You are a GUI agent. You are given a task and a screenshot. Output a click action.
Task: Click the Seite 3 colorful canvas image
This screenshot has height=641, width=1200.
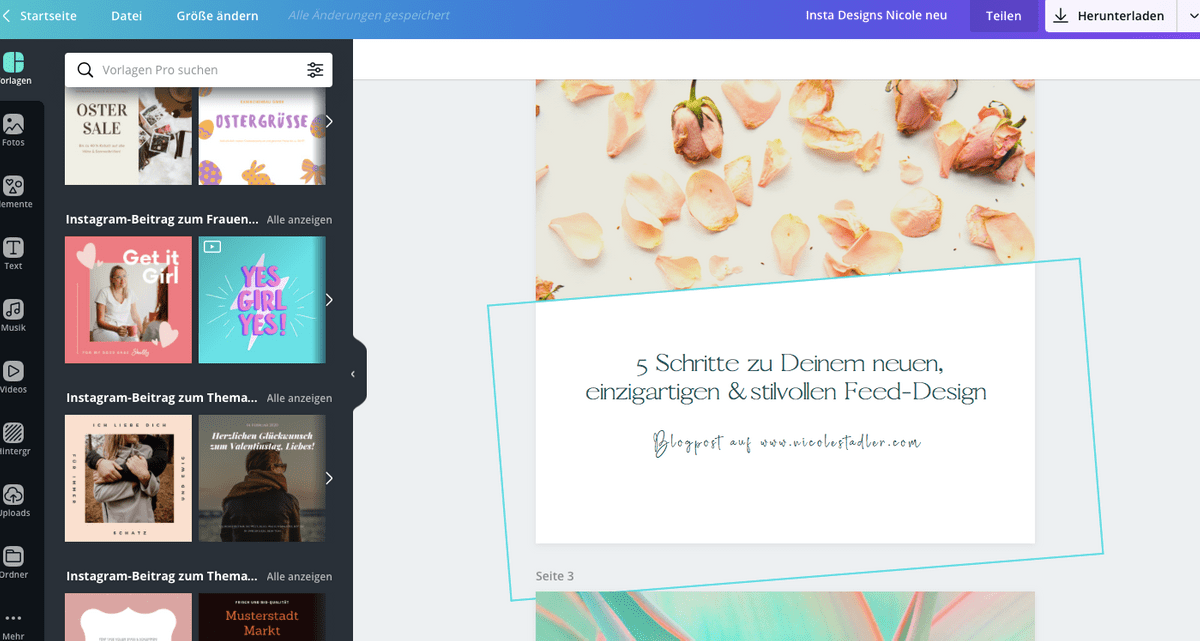(x=785, y=616)
